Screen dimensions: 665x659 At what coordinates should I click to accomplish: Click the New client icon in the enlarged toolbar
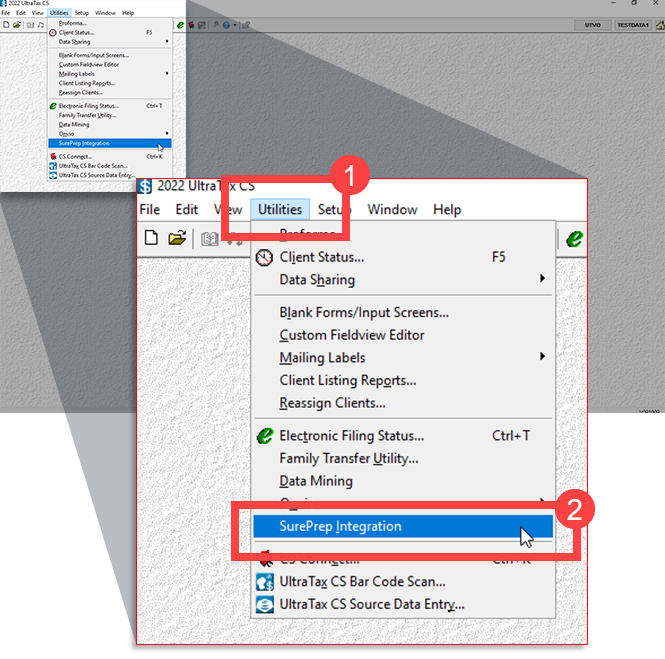click(x=151, y=238)
